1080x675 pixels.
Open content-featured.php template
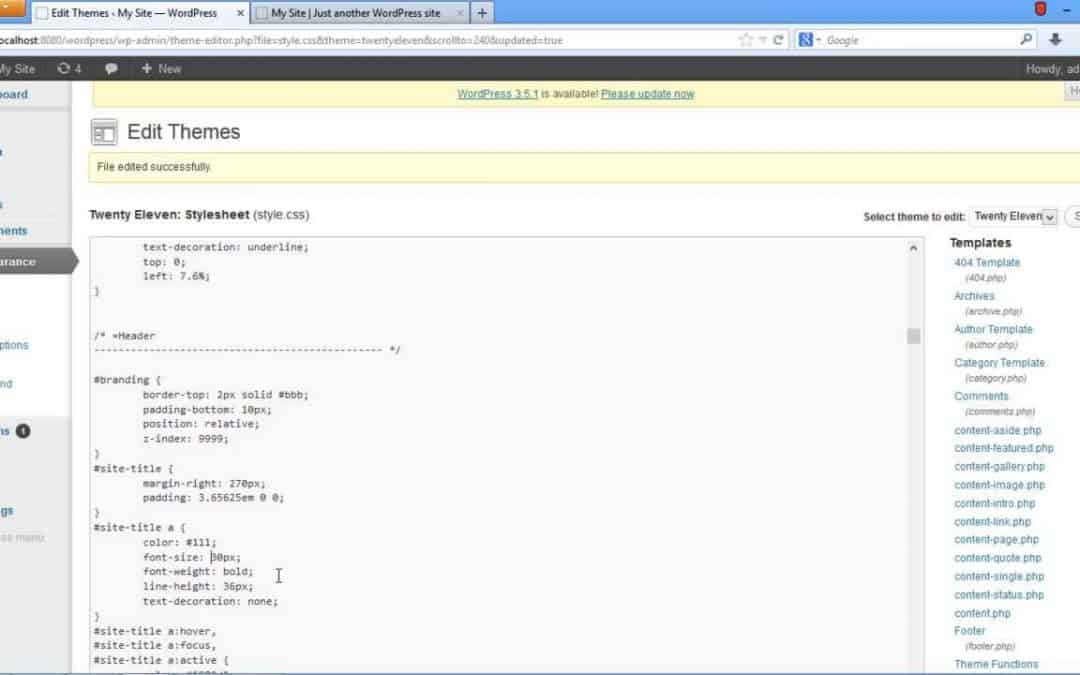1004,448
